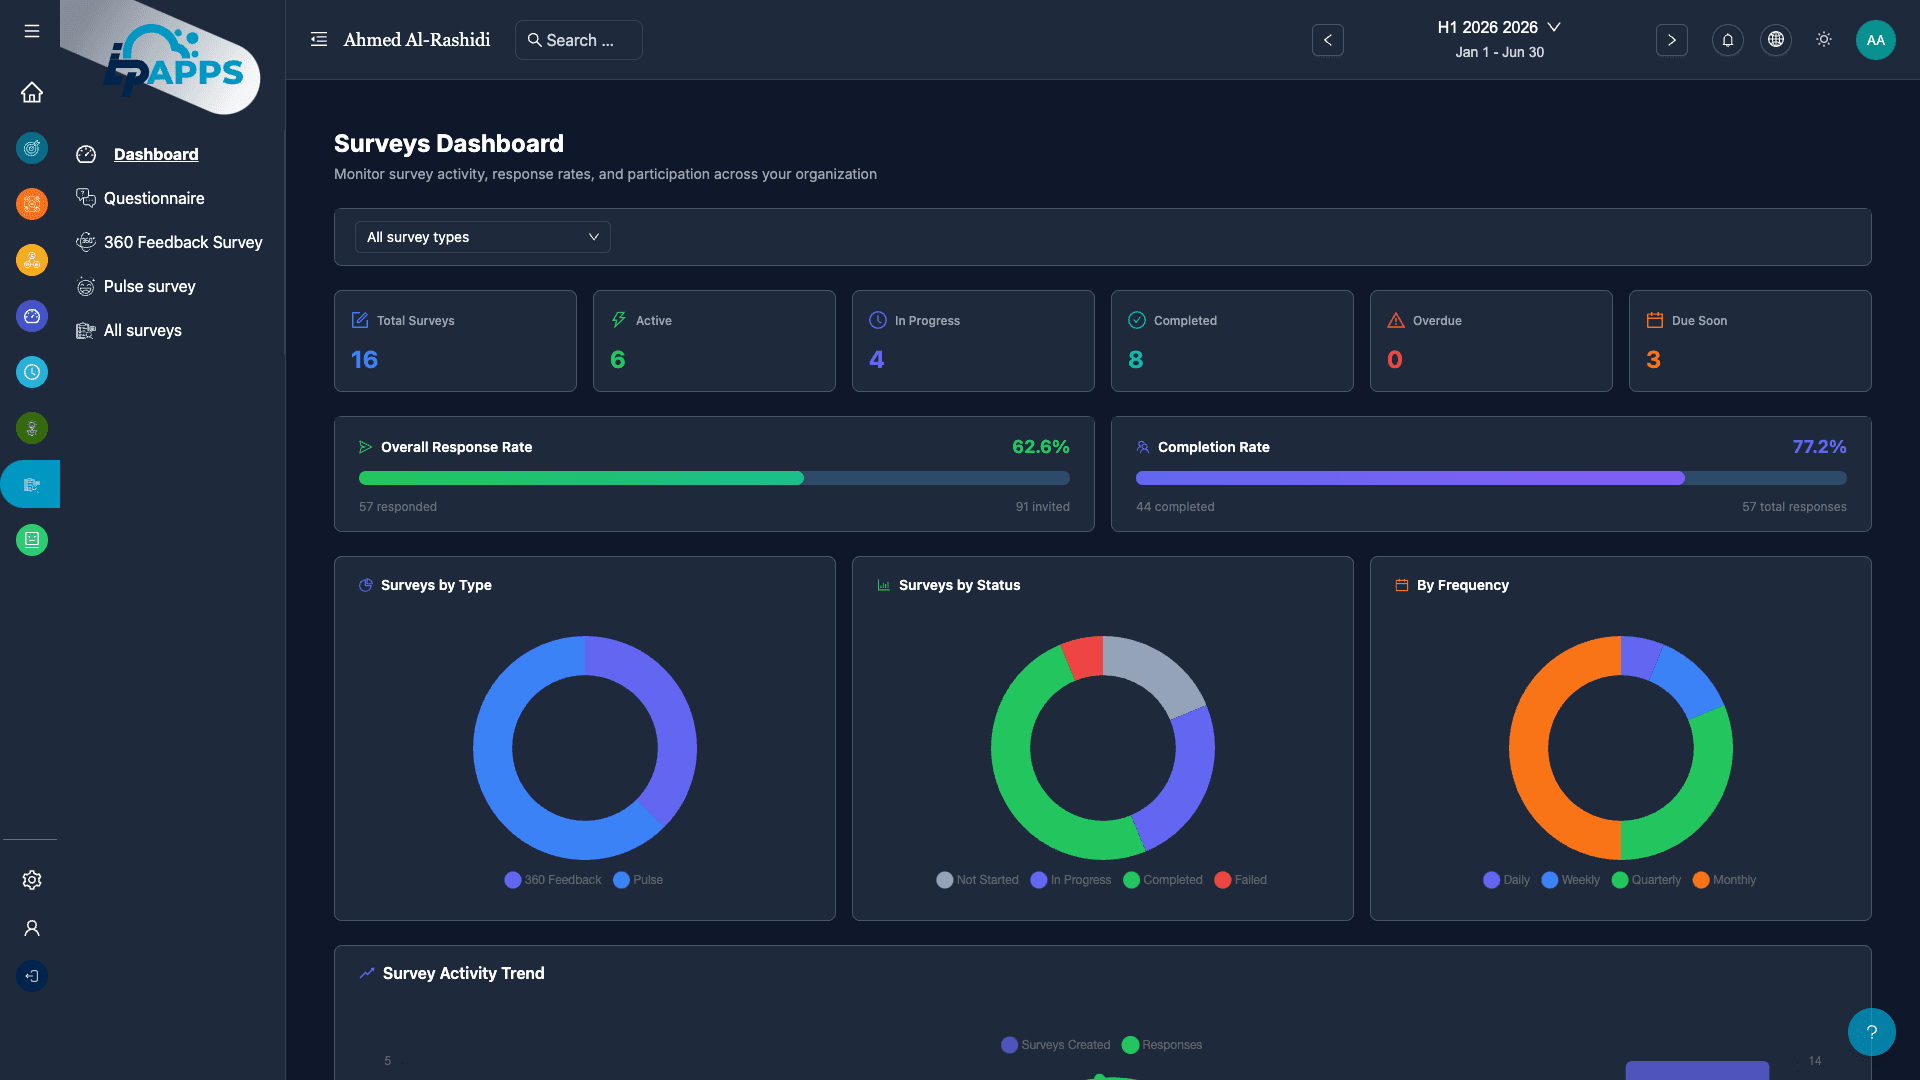Open Settings via the gear icon
The image size is (1920, 1080).
click(x=31, y=880)
